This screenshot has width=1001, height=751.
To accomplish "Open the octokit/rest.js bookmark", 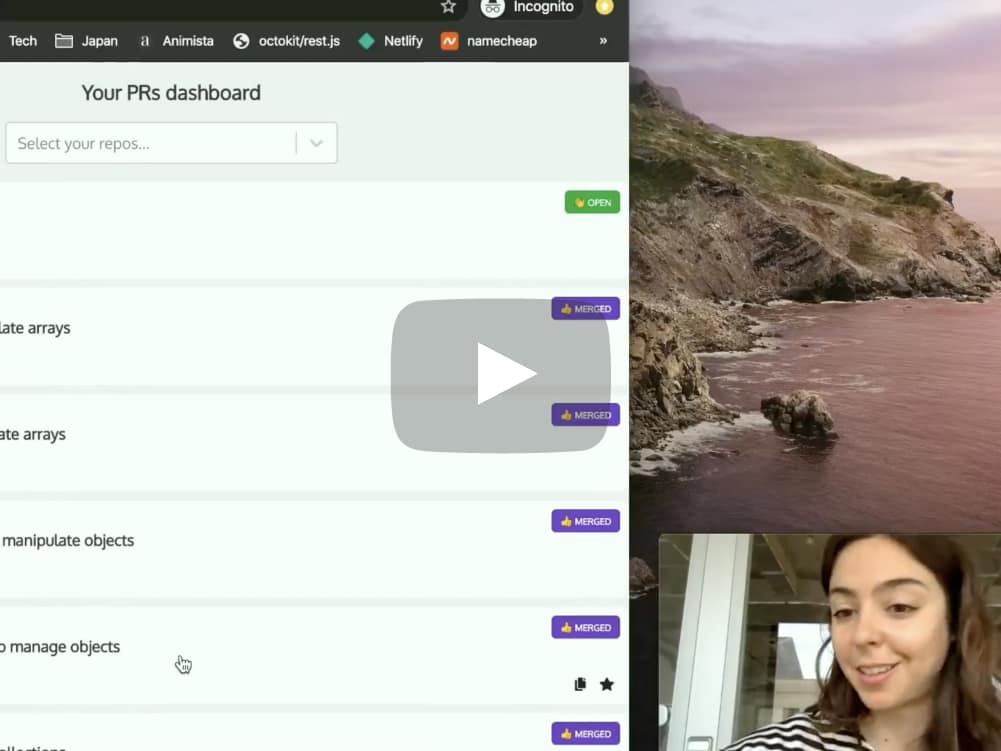I will pyautogui.click(x=288, y=41).
